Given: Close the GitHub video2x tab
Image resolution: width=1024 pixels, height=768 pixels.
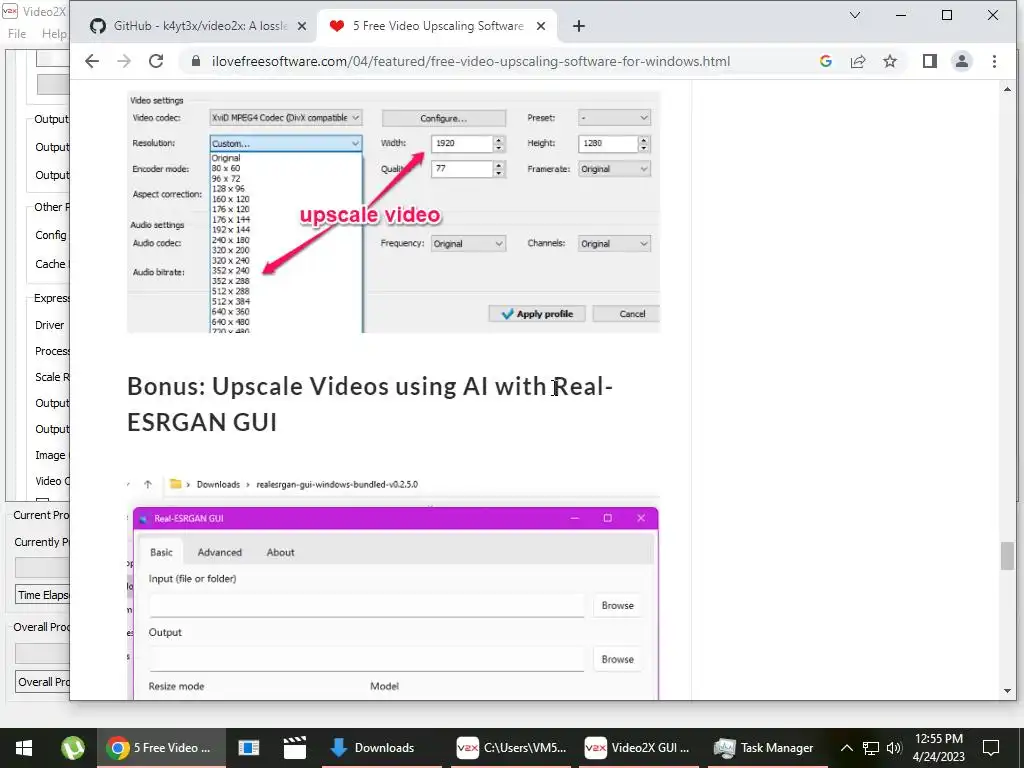Looking at the screenshot, I should point(302,26).
